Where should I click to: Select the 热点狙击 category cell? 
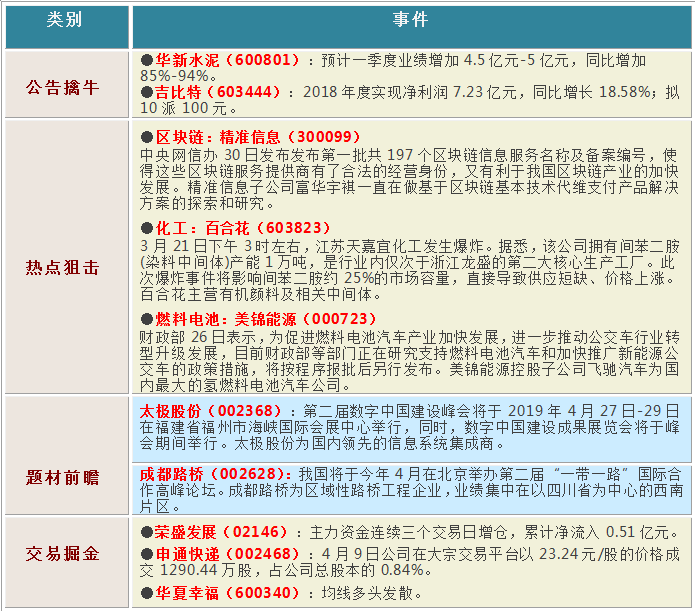[67, 257]
